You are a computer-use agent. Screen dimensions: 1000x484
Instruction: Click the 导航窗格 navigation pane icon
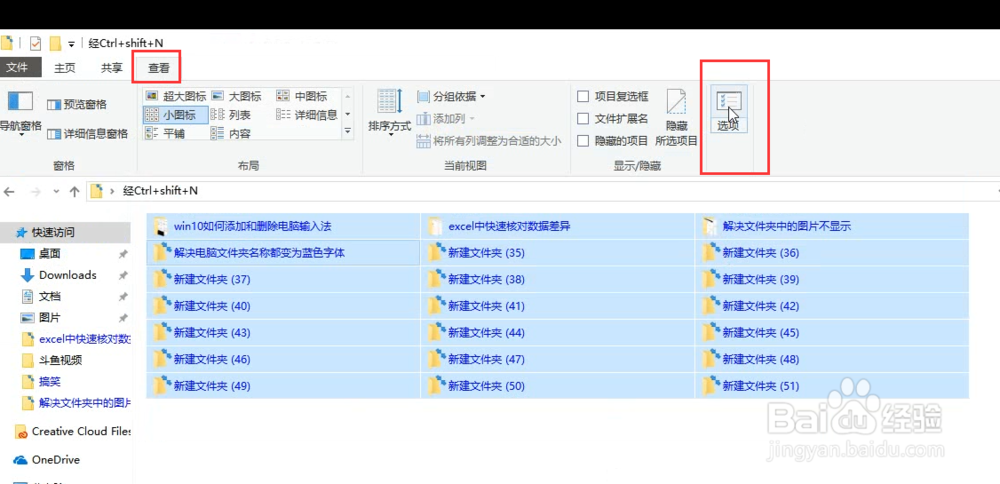point(18,101)
